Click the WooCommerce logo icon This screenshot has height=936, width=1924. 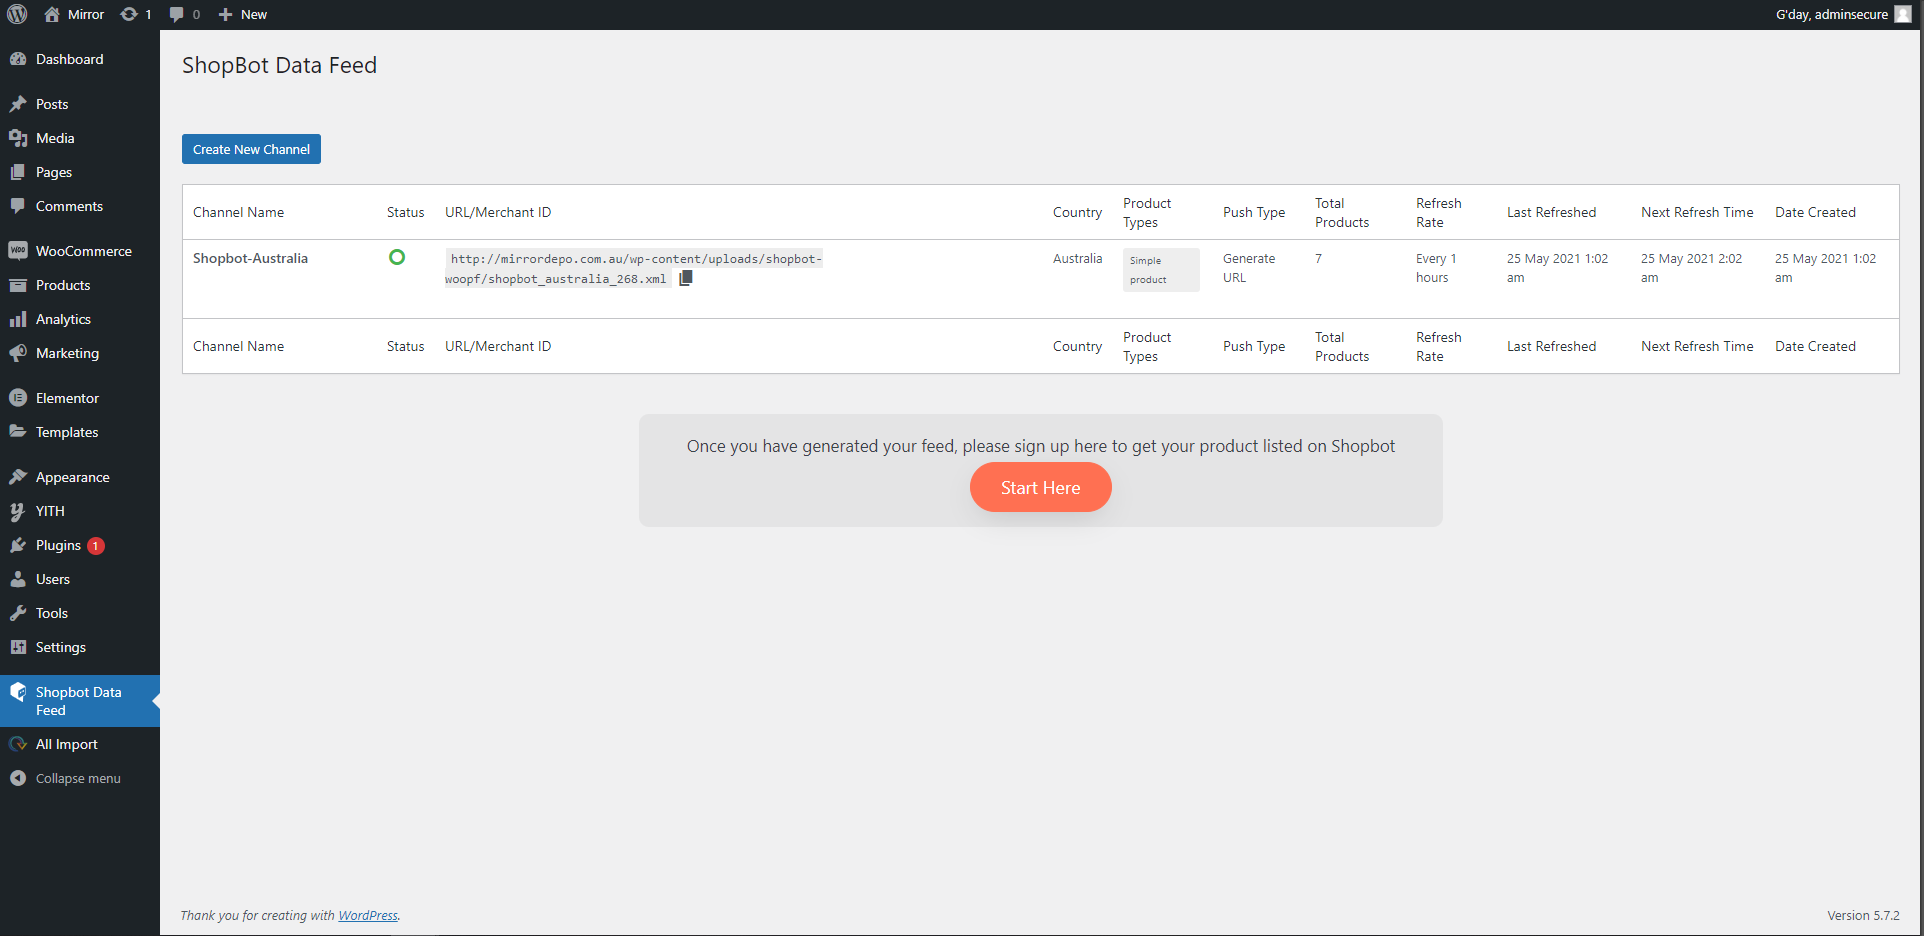[x=18, y=251]
